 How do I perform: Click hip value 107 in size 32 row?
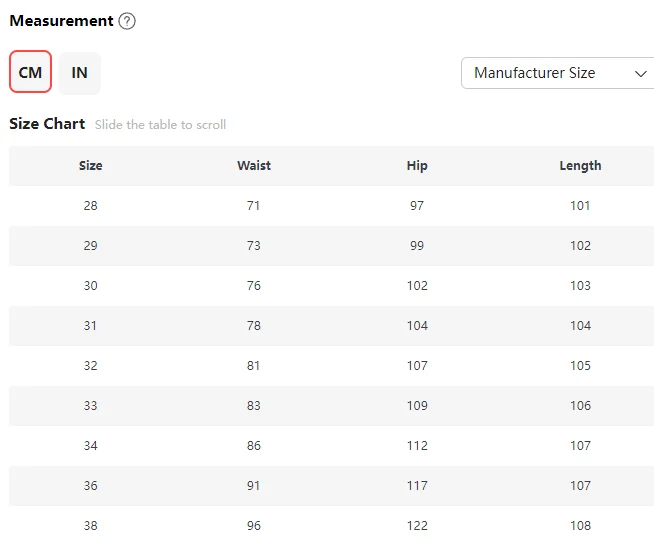(418, 366)
